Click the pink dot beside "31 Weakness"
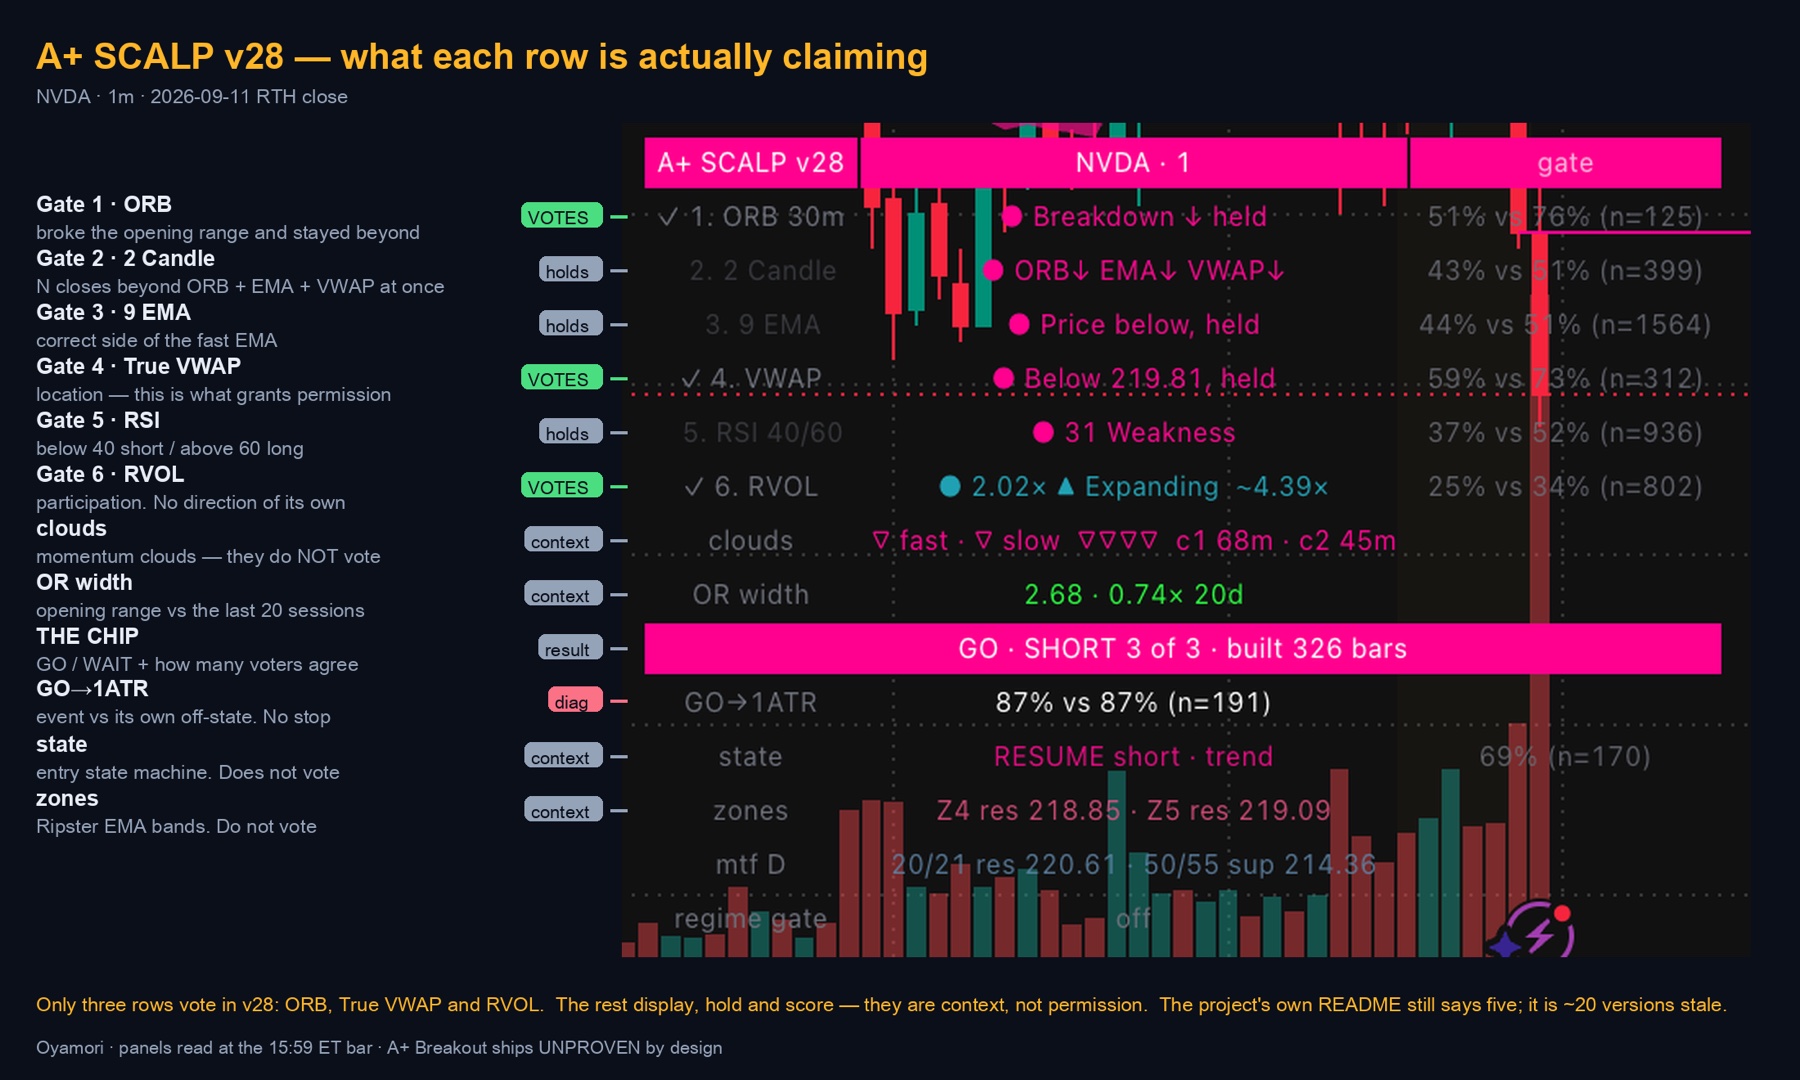This screenshot has height=1080, width=1800. (1043, 432)
